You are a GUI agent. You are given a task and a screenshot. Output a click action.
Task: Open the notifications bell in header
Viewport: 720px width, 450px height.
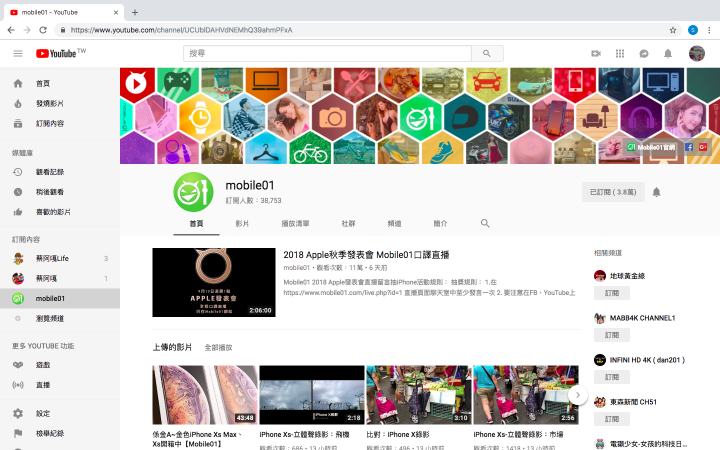pos(668,54)
